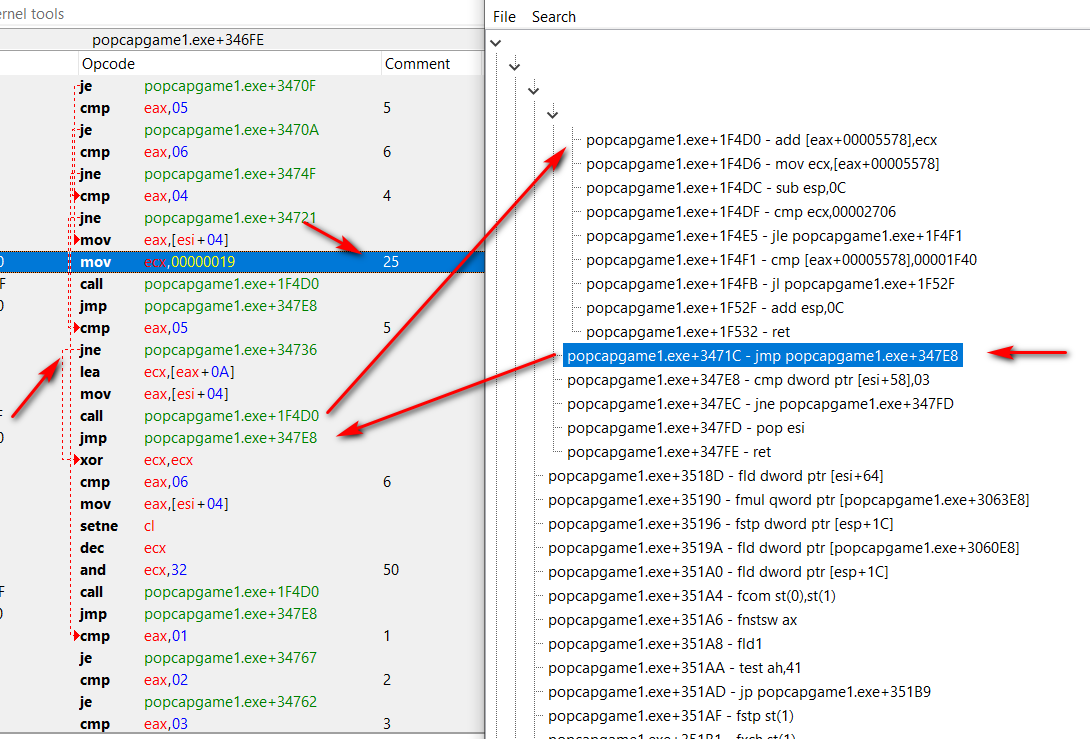The width and height of the screenshot is (1090, 739).
Task: Select tree entry 'popcapgame1.exe+351A0 - fld dword ptr [esp+1C]'
Action: point(717,572)
